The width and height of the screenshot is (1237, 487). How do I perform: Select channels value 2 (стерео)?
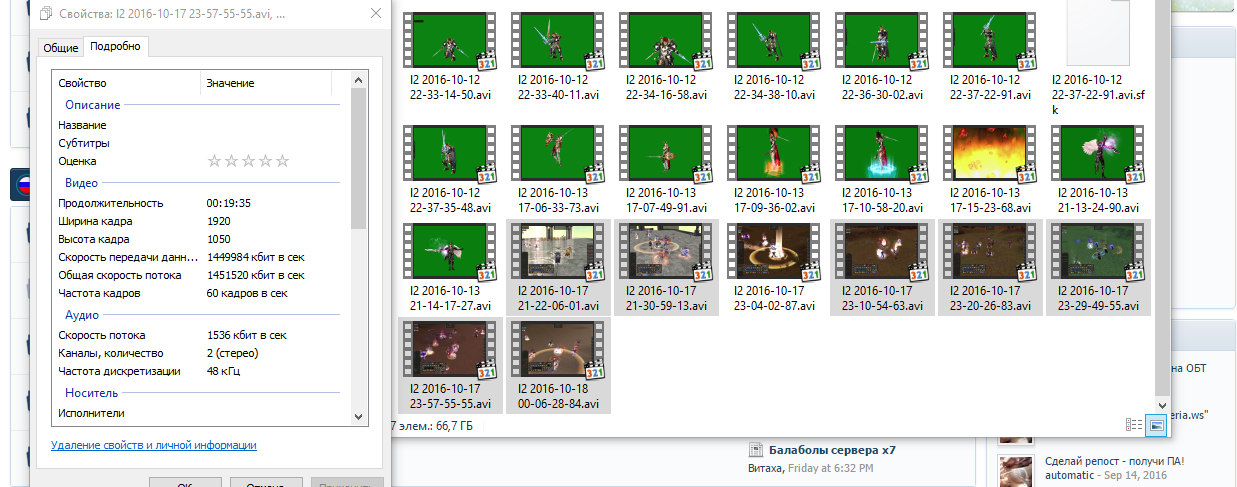point(232,353)
